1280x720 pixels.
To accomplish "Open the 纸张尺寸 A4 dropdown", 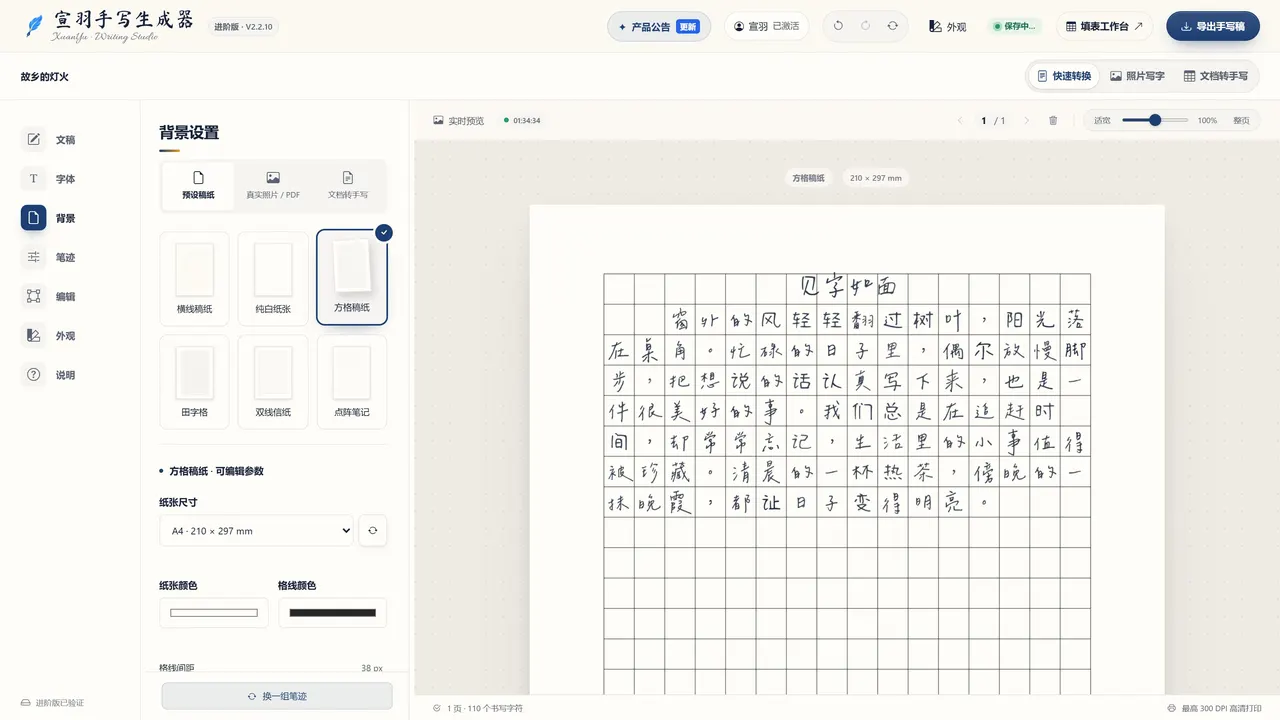I will 256,531.
